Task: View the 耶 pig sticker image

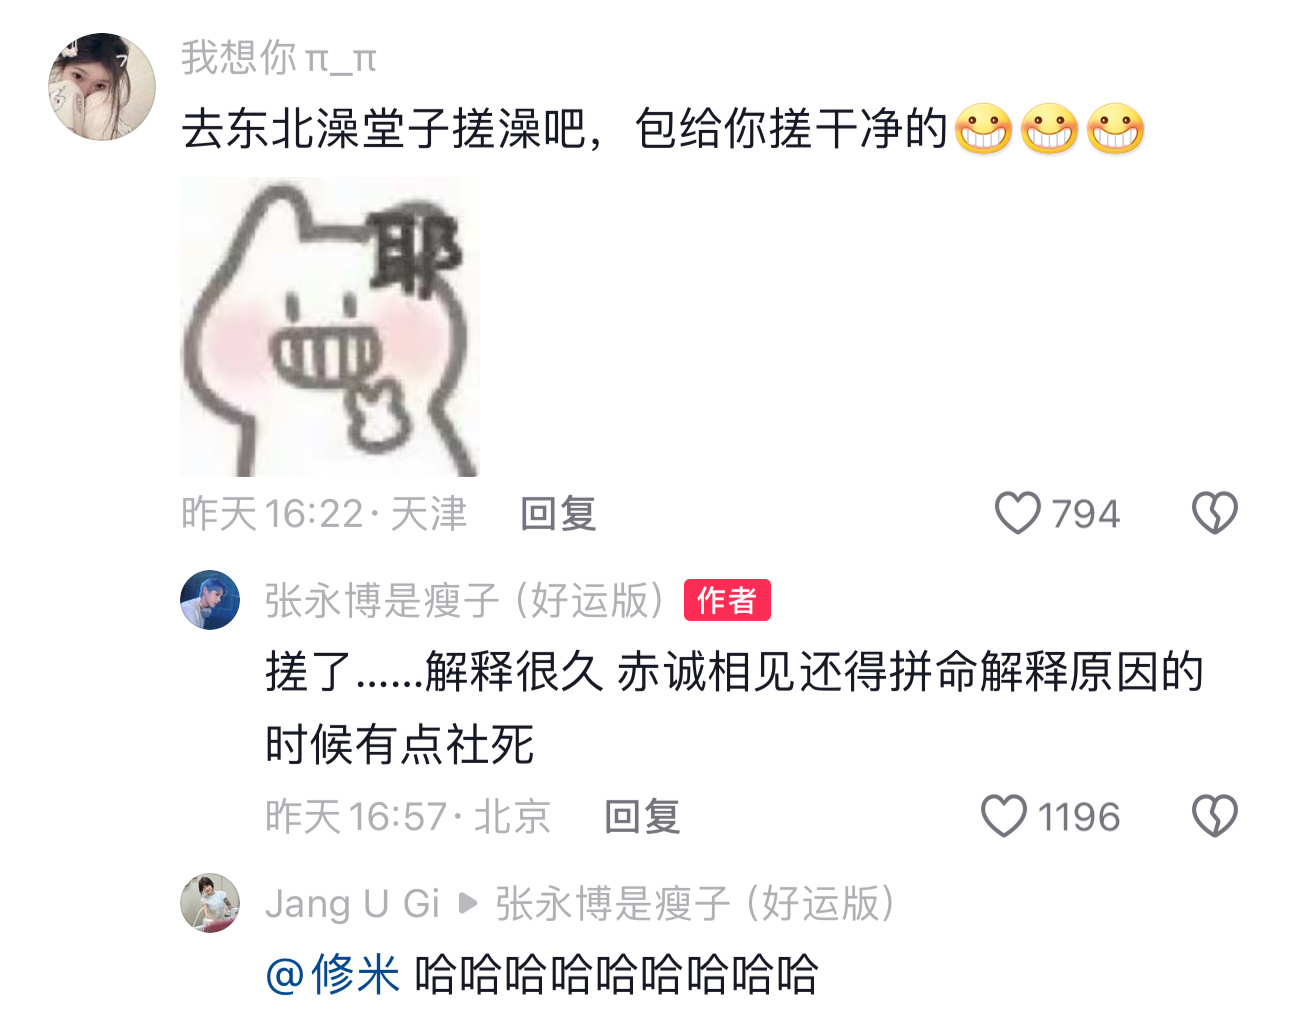Action: tap(329, 327)
